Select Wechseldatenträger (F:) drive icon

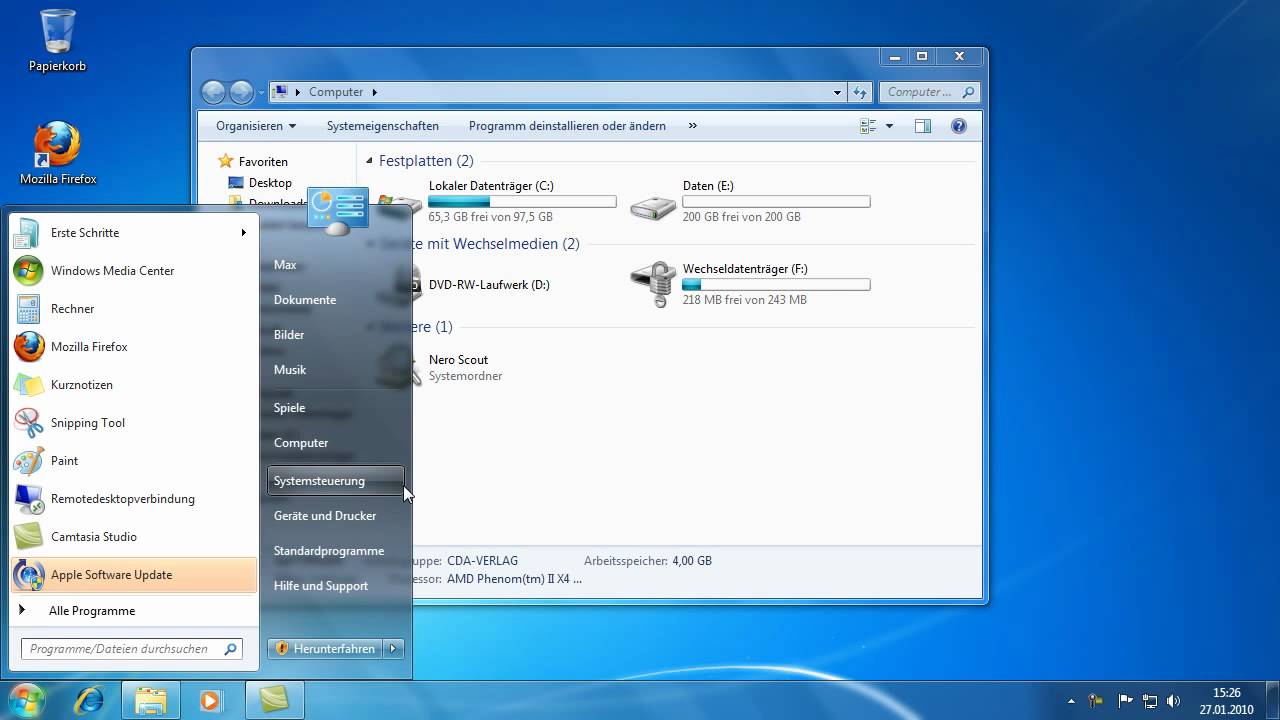(653, 285)
